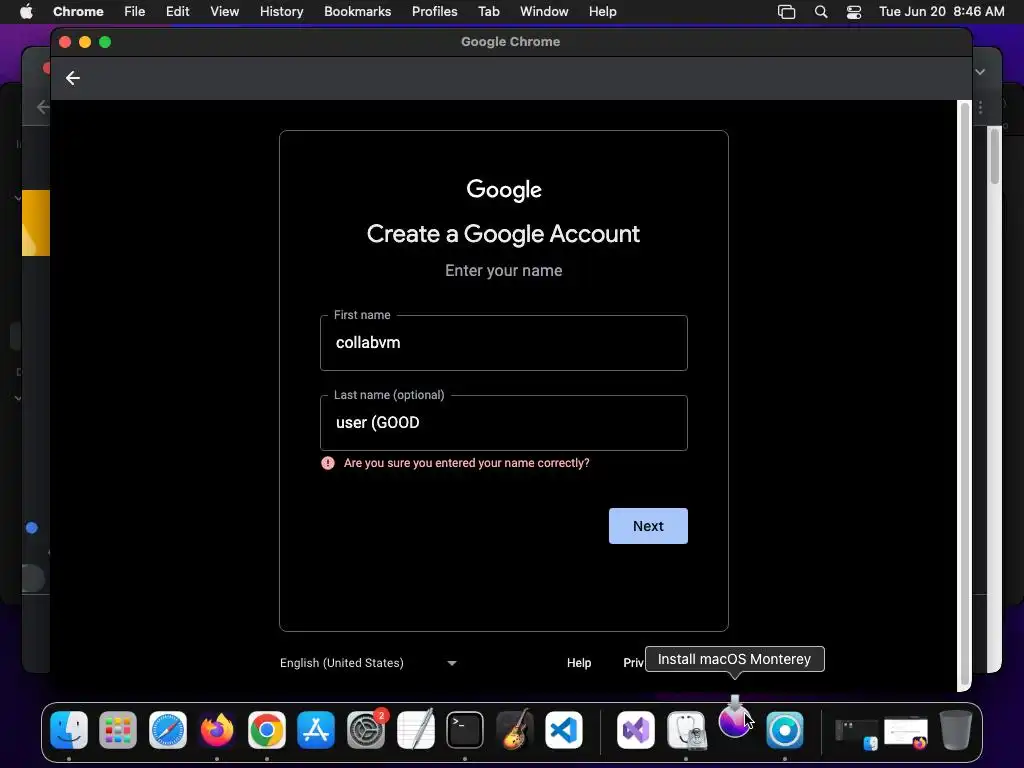Open Terminal from the dock
The image size is (1024, 768).
(x=465, y=729)
